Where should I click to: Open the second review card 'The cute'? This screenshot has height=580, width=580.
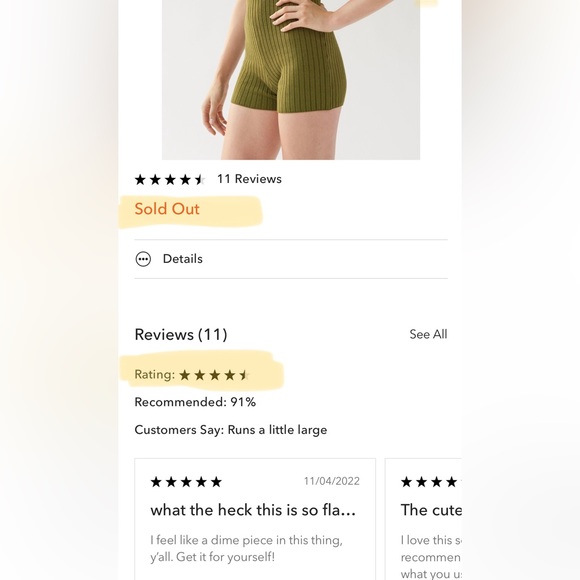point(423,519)
